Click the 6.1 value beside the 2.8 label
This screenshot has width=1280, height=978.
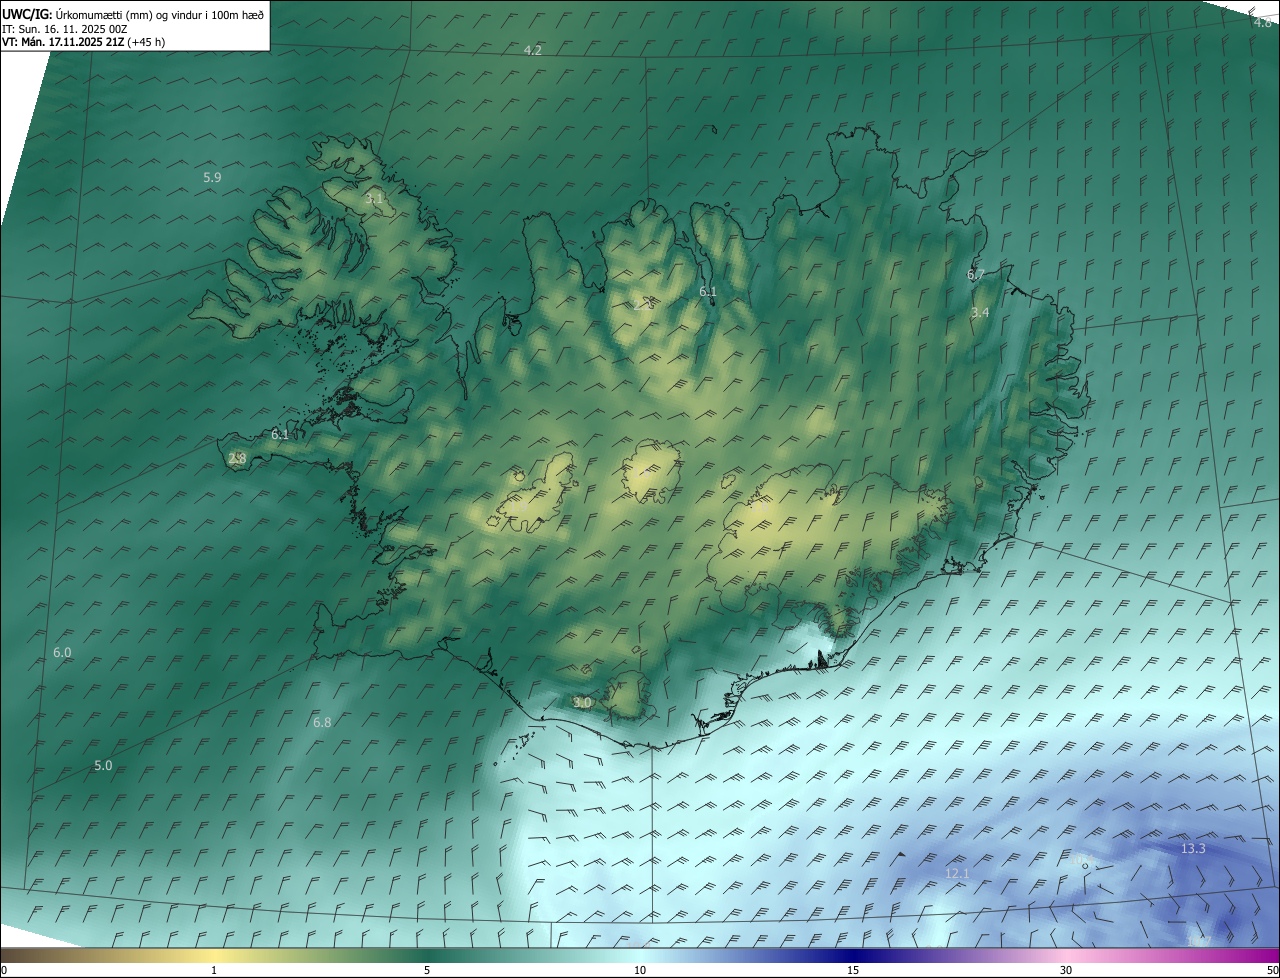coord(280,435)
